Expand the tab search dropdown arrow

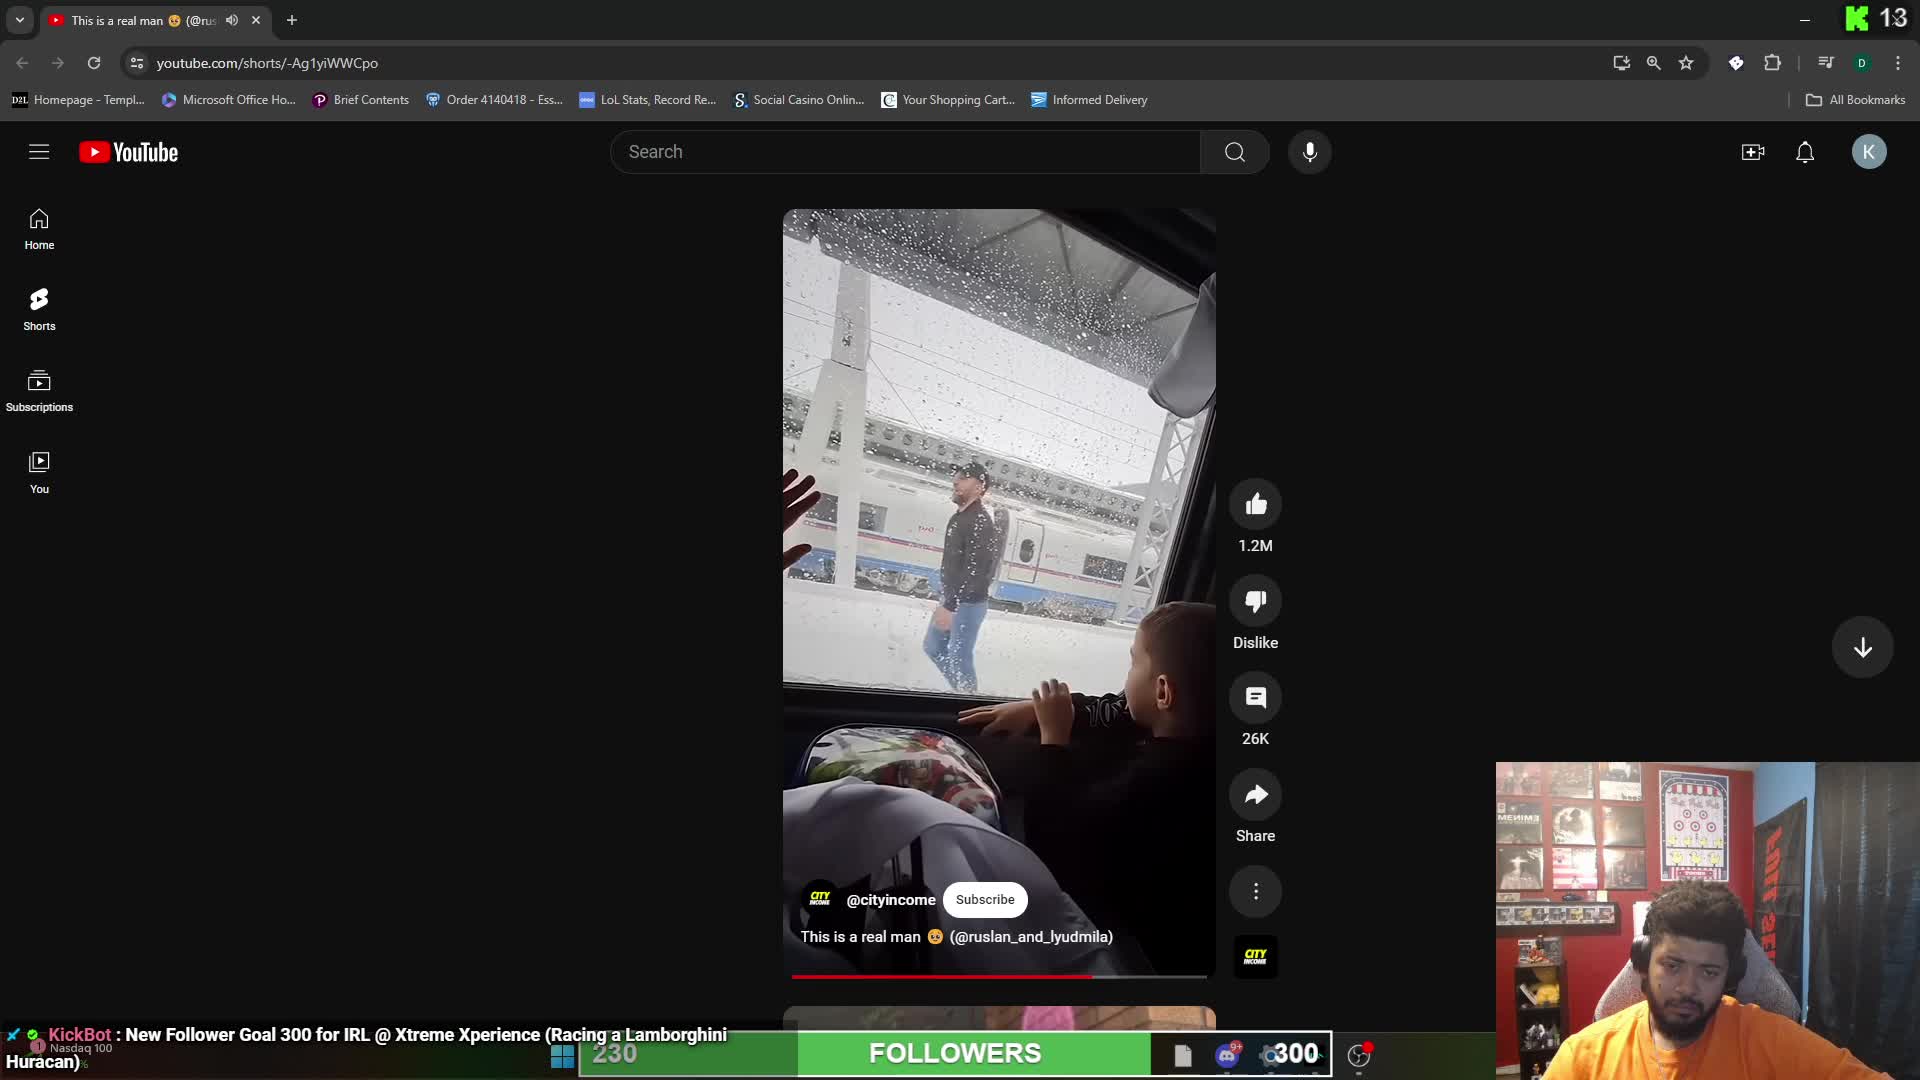coord(20,20)
